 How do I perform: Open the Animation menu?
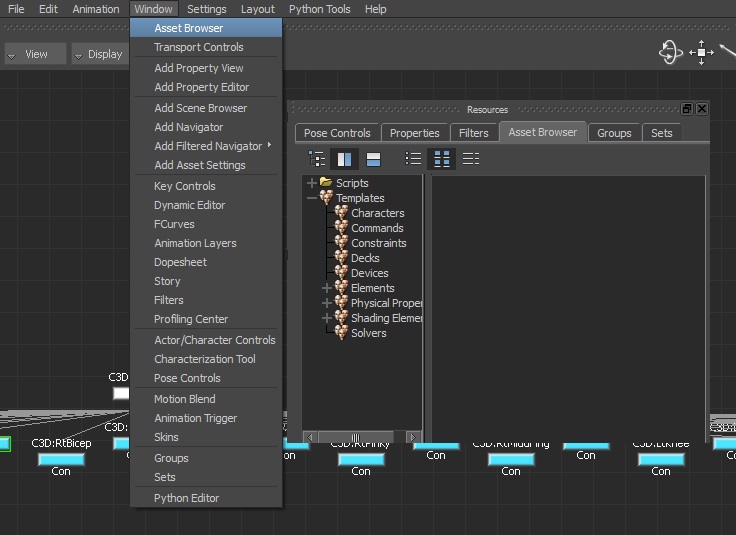point(96,9)
